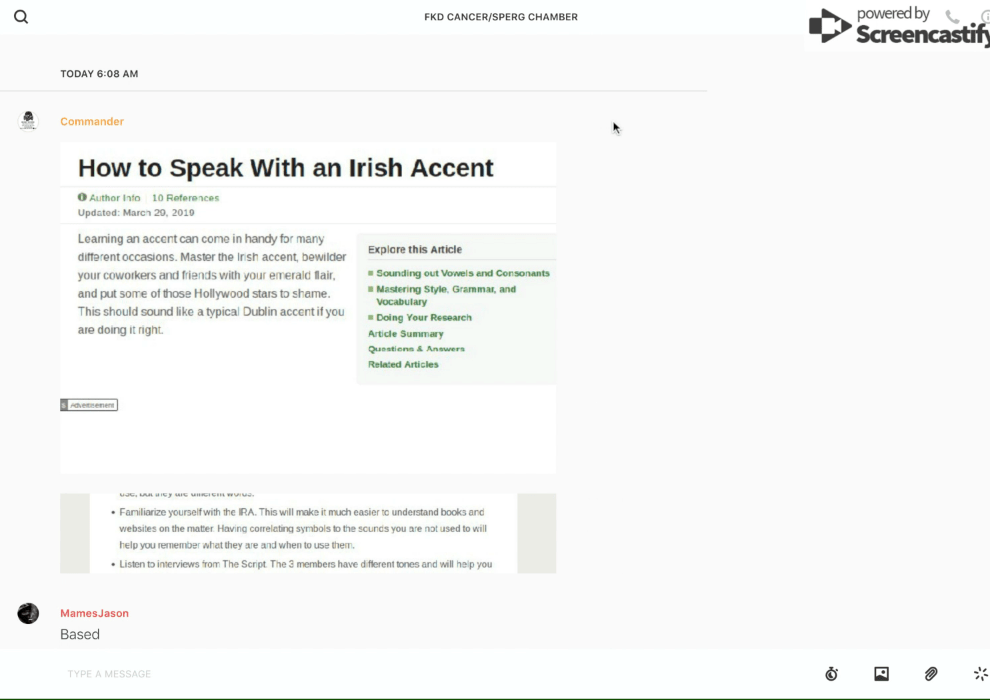Click the self-destruct timer icon
Image resolution: width=990 pixels, height=700 pixels.
831,674
